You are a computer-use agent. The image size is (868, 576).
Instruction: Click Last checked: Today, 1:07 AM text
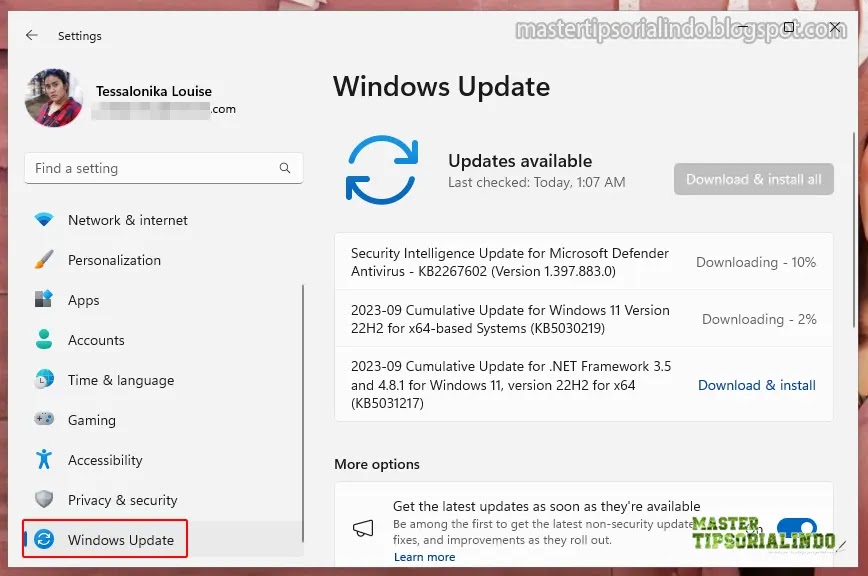(x=536, y=183)
